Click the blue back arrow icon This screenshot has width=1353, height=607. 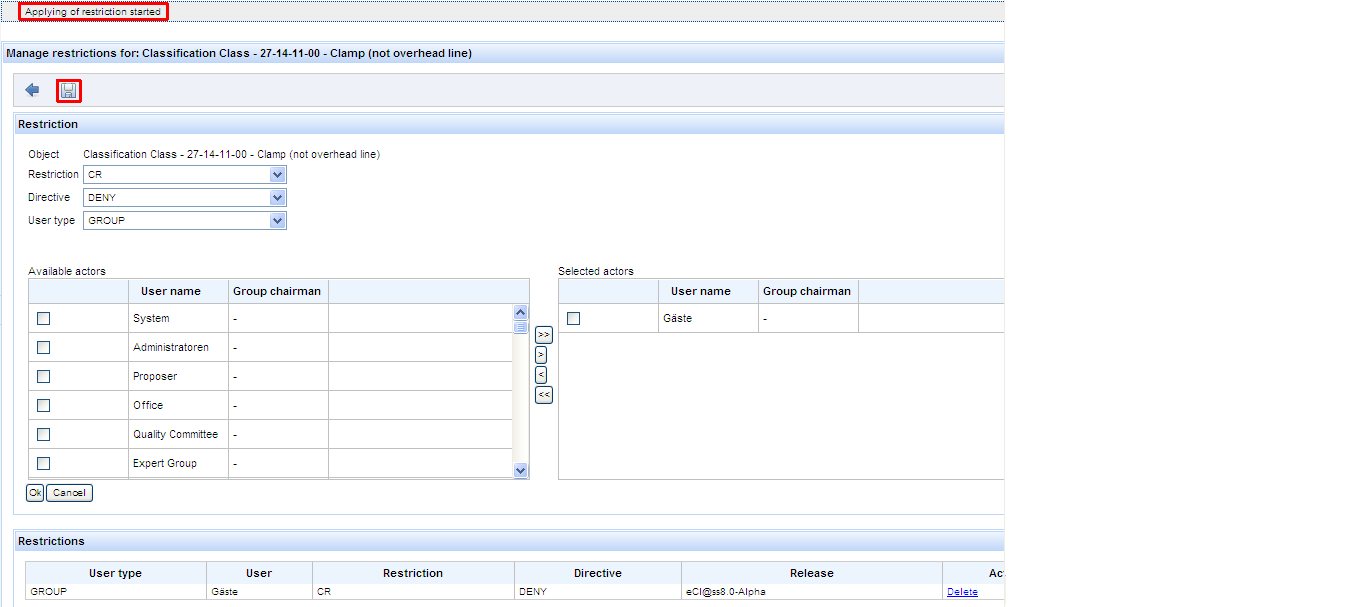point(32,90)
